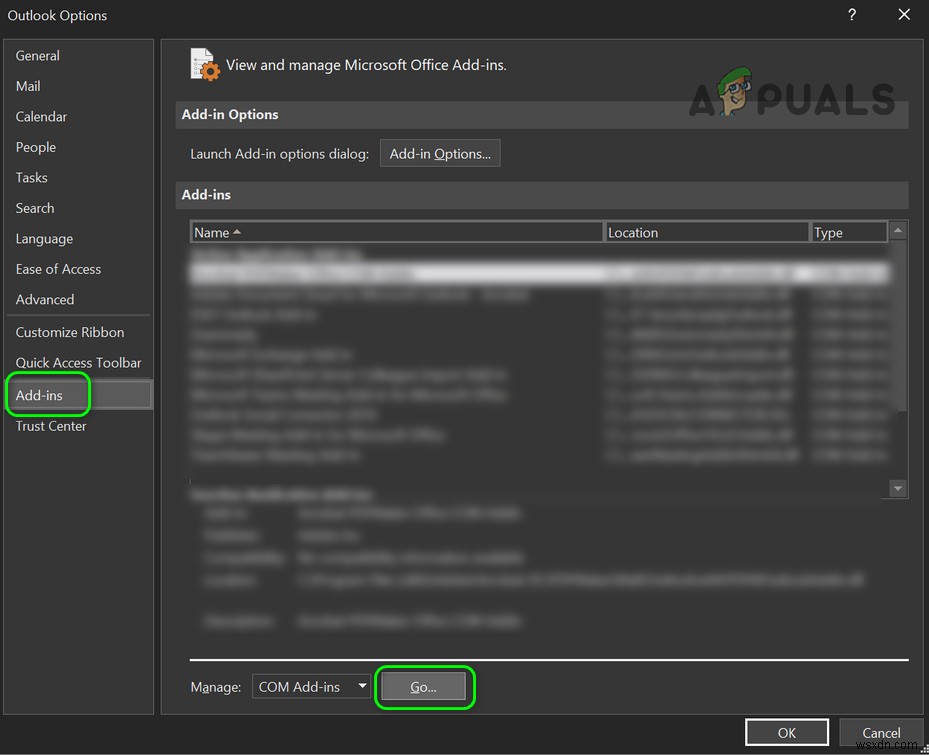This screenshot has height=755, width=929.
Task: Open the General options category
Action: [37, 56]
